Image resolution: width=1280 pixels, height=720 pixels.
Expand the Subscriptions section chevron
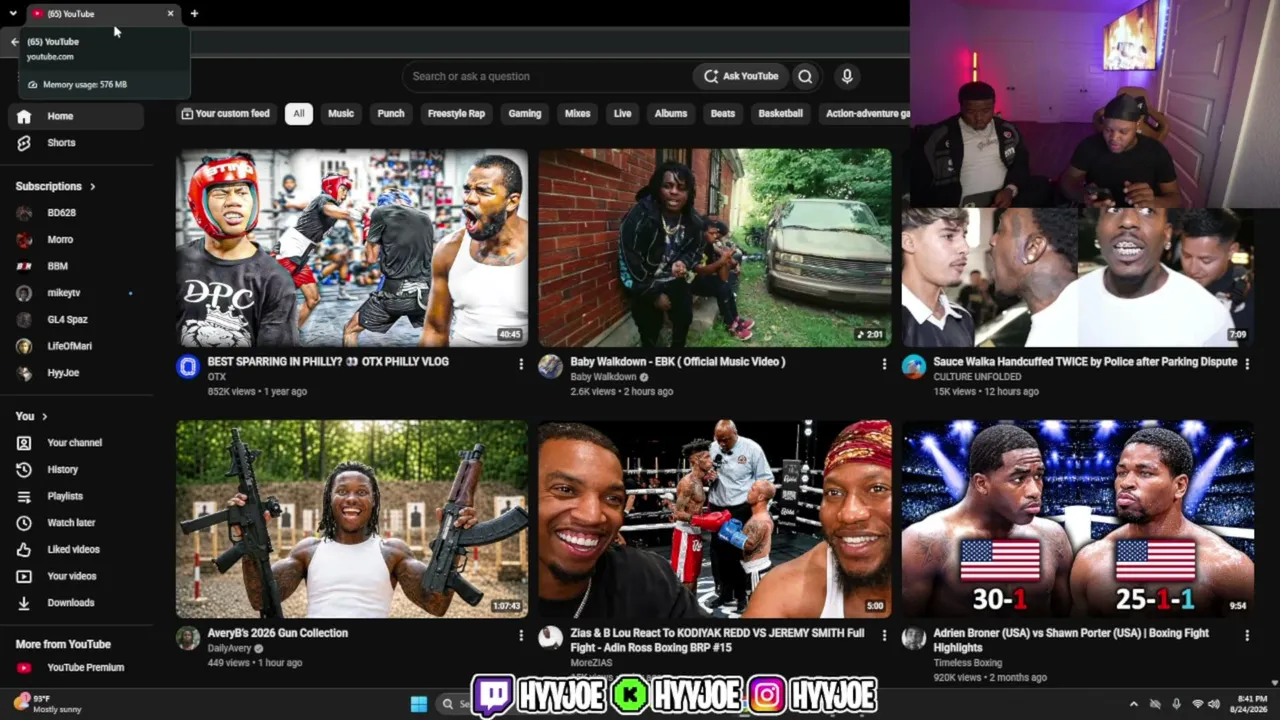point(93,186)
